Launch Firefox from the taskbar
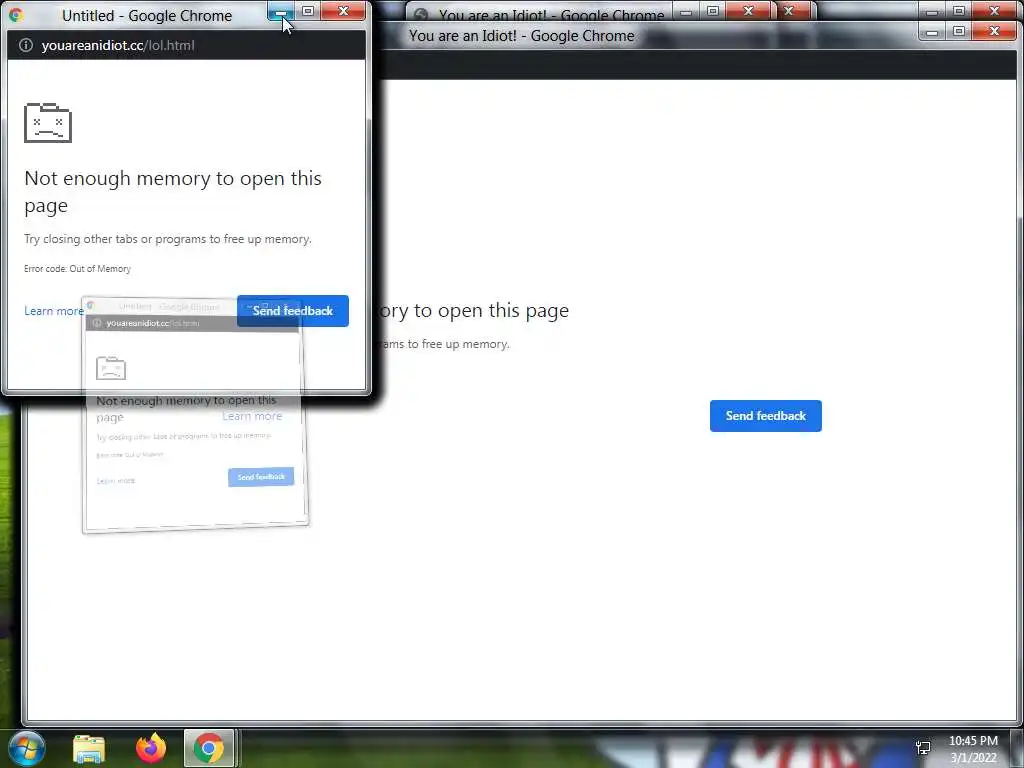Viewport: 1024px width, 768px height. (151, 748)
